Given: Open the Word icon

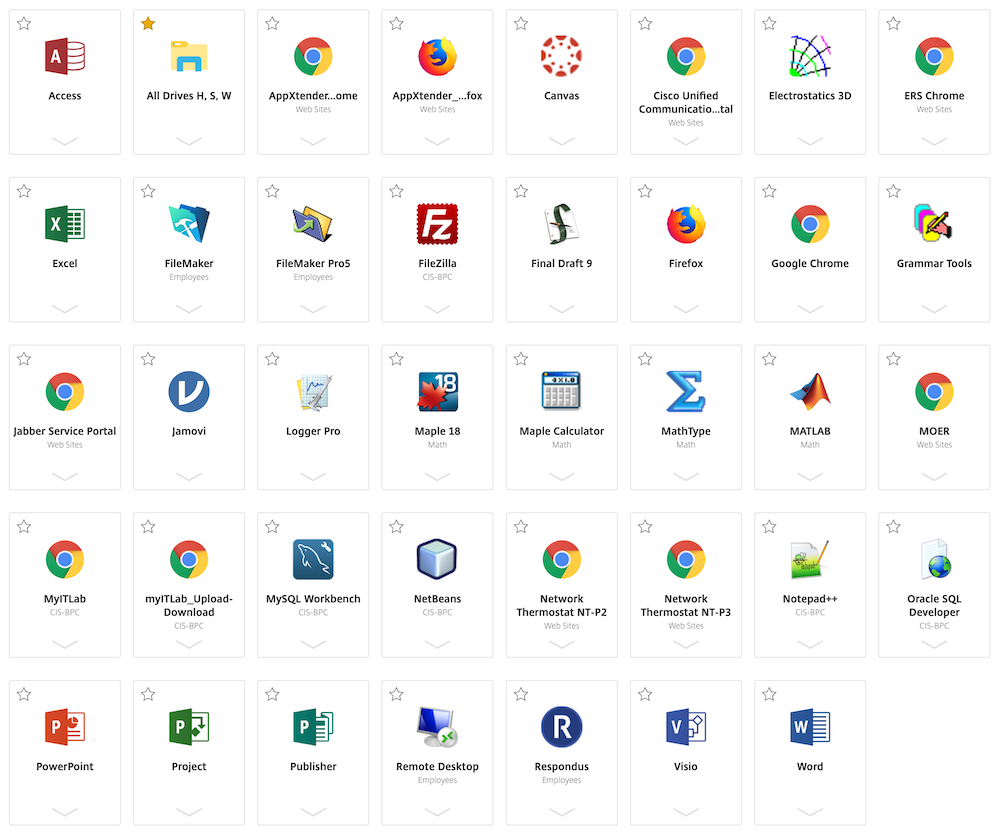Looking at the screenshot, I should click(x=810, y=727).
